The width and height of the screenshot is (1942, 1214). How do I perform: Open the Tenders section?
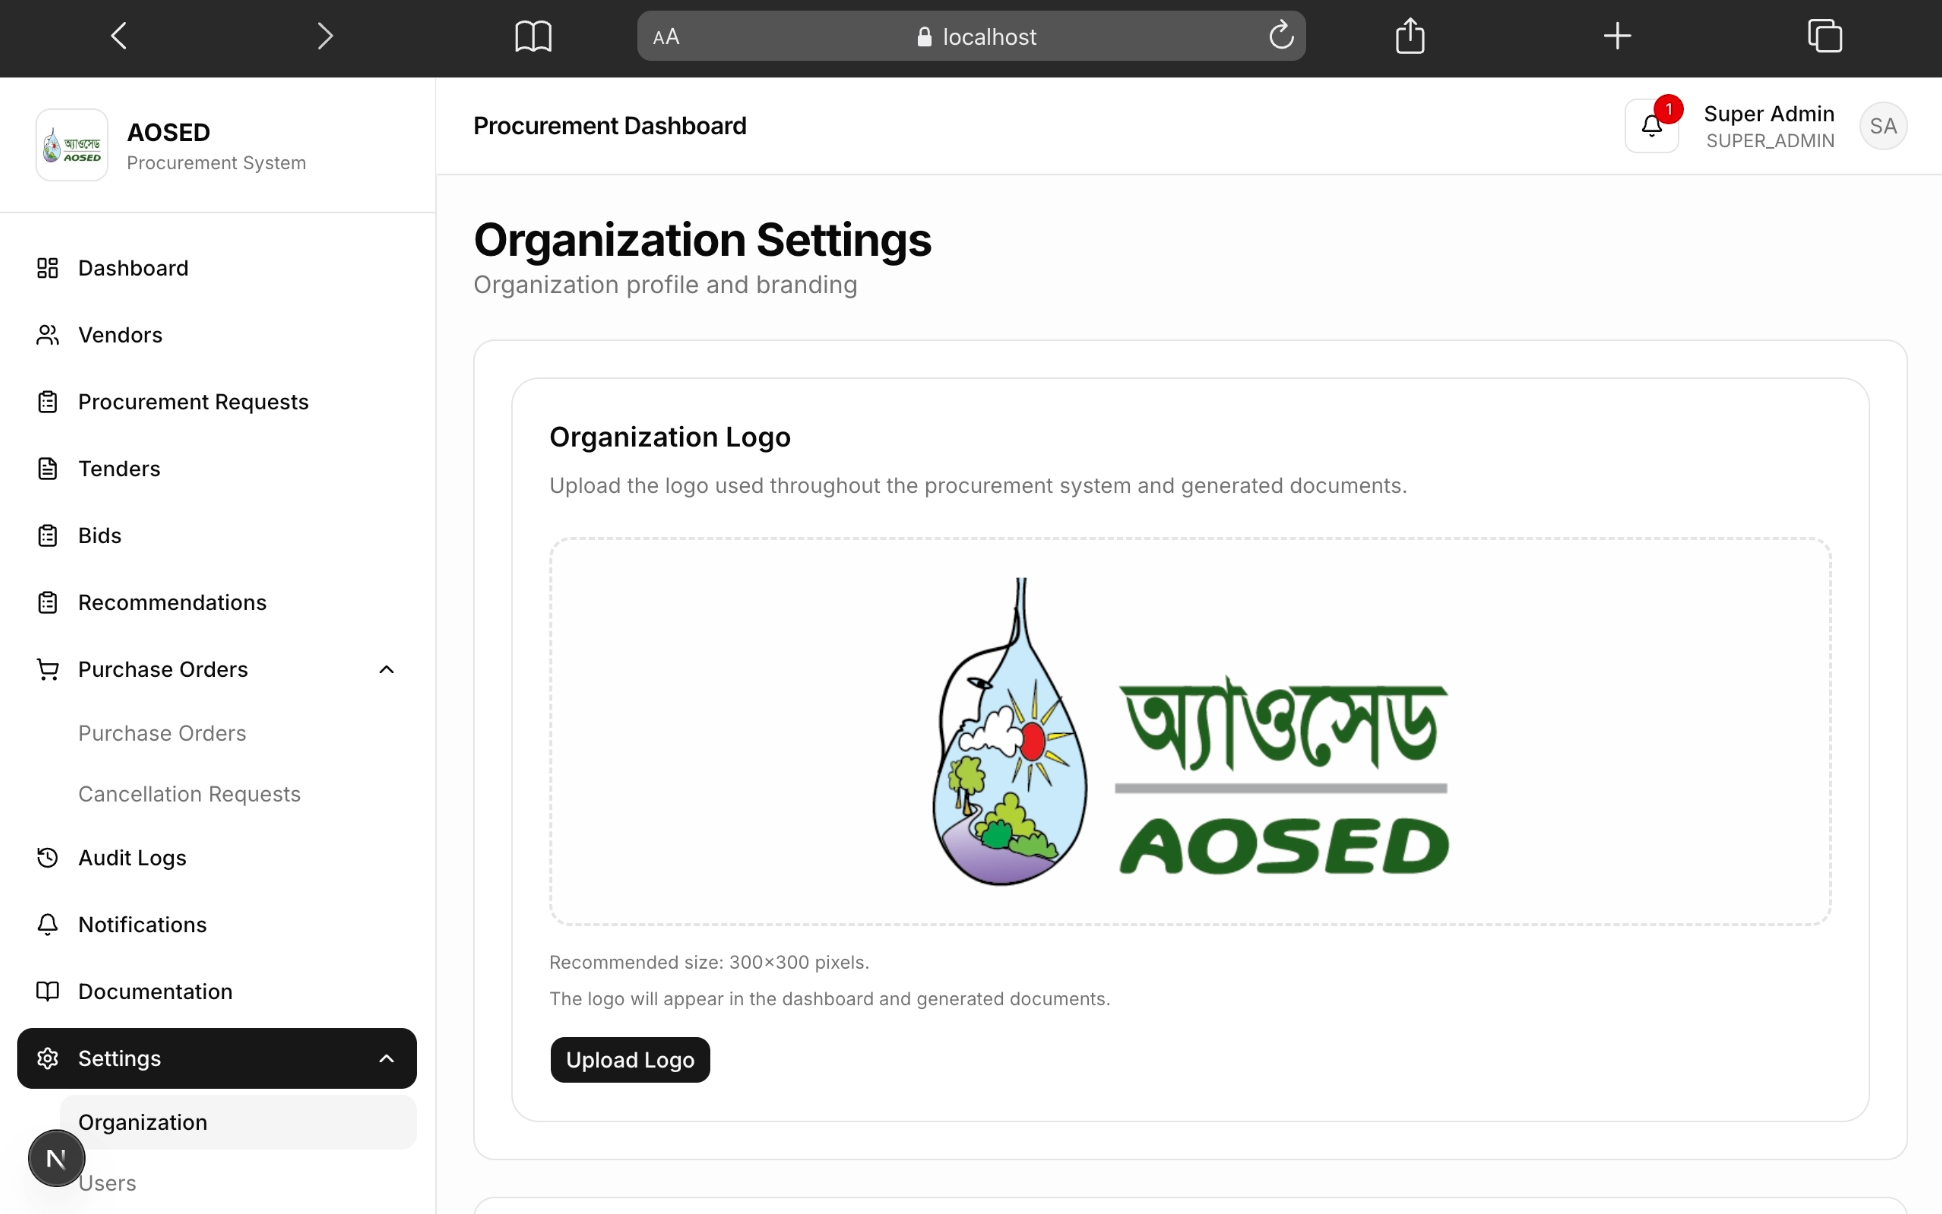[x=217, y=469]
